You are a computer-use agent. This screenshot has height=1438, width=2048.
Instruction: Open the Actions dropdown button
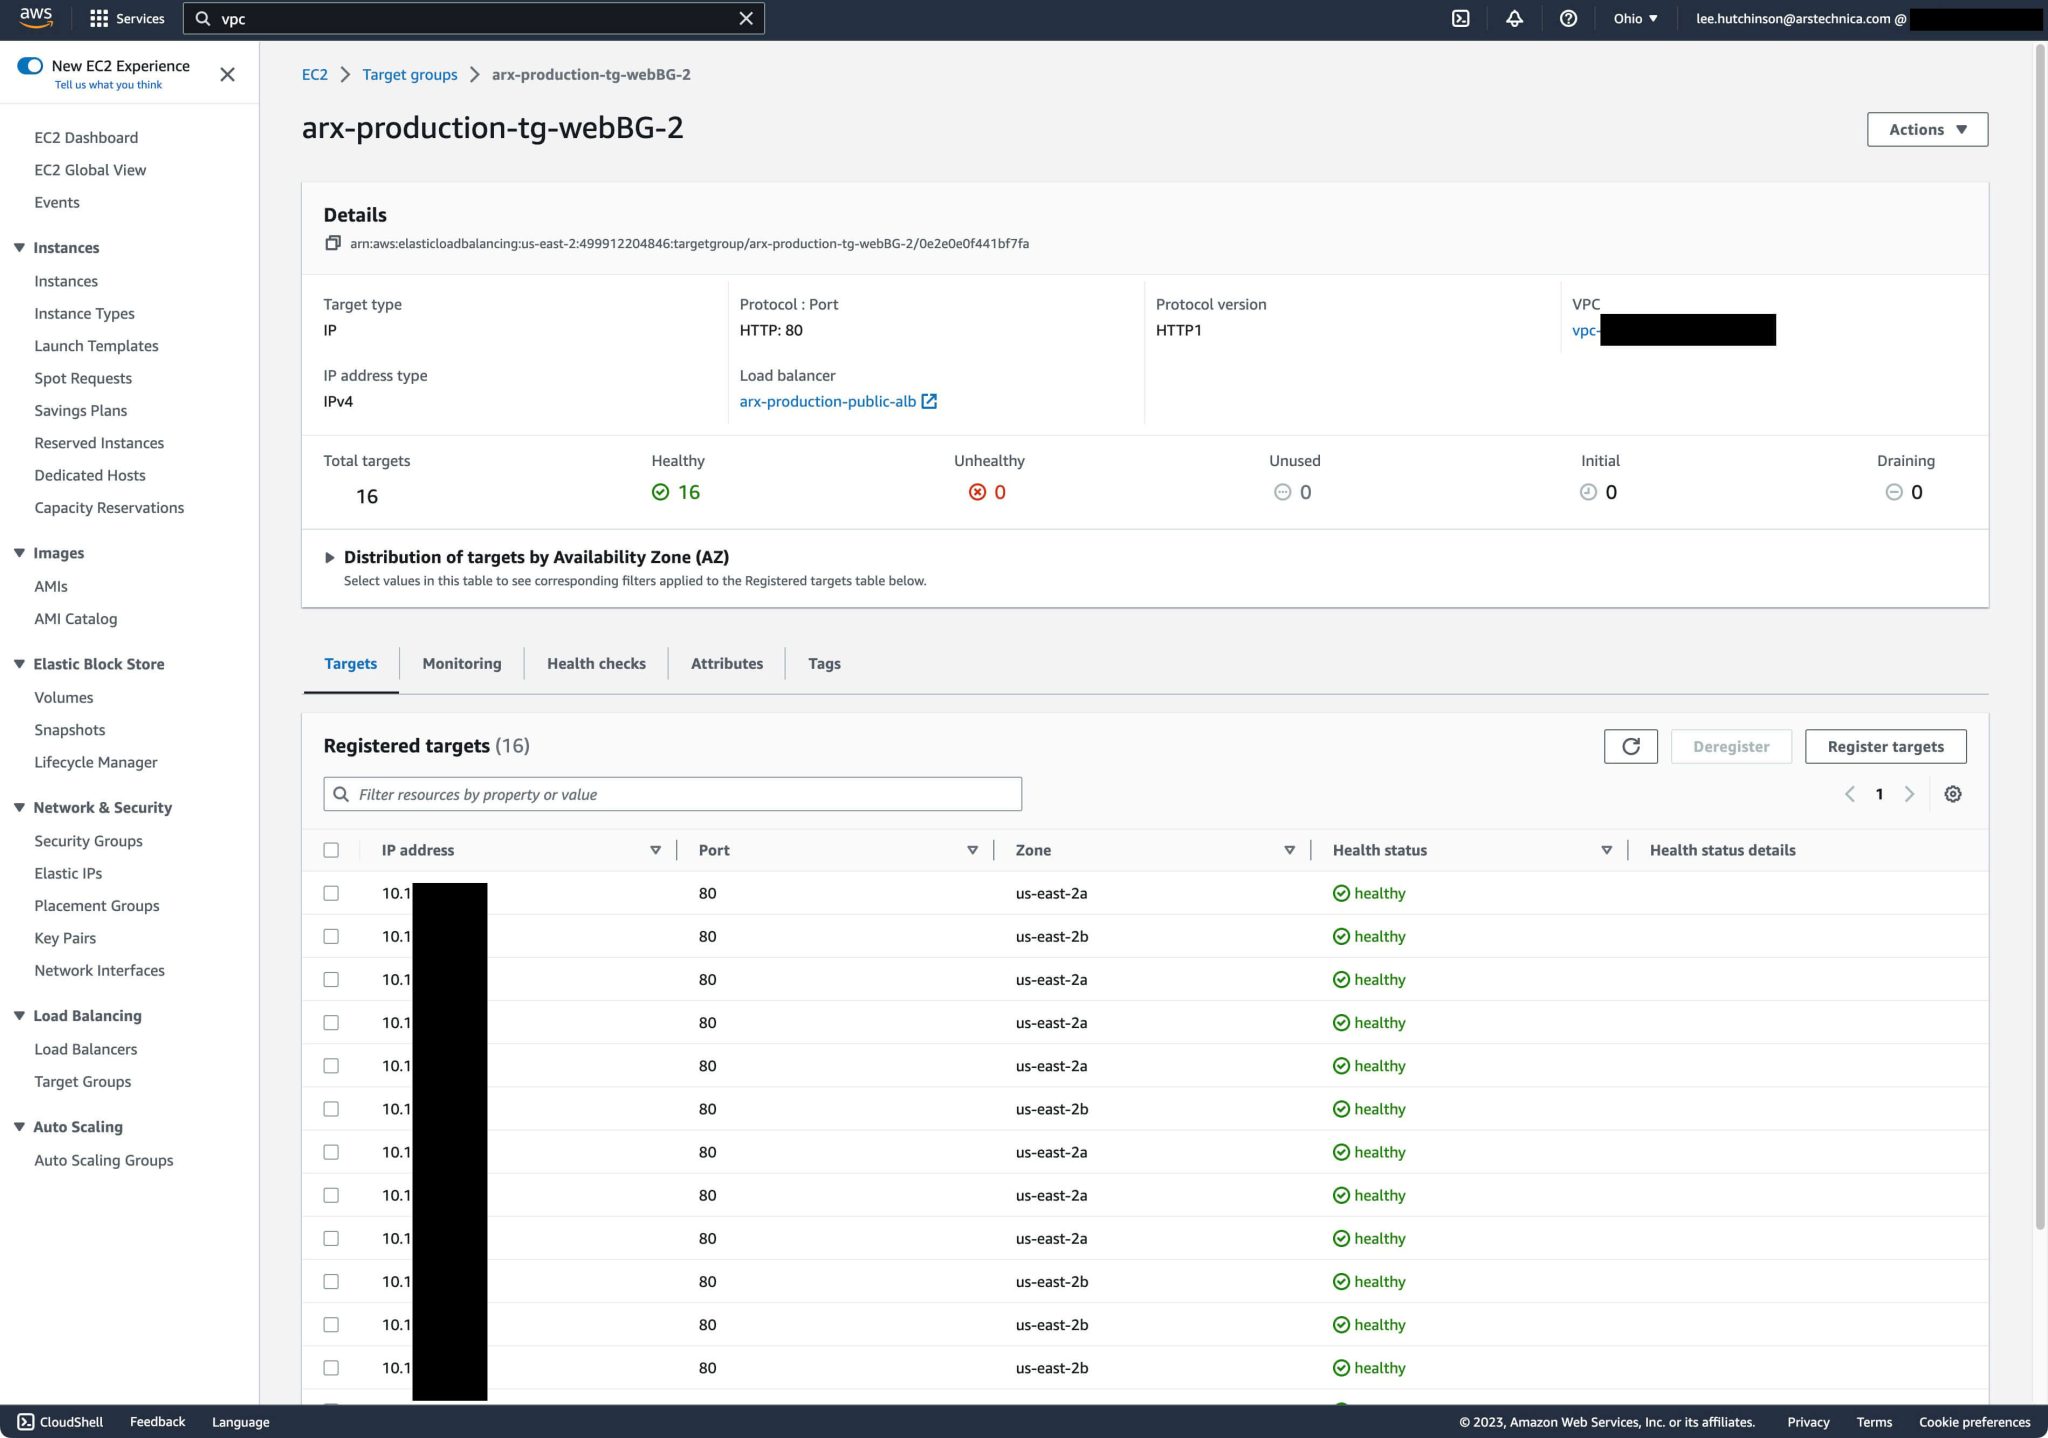point(1927,129)
